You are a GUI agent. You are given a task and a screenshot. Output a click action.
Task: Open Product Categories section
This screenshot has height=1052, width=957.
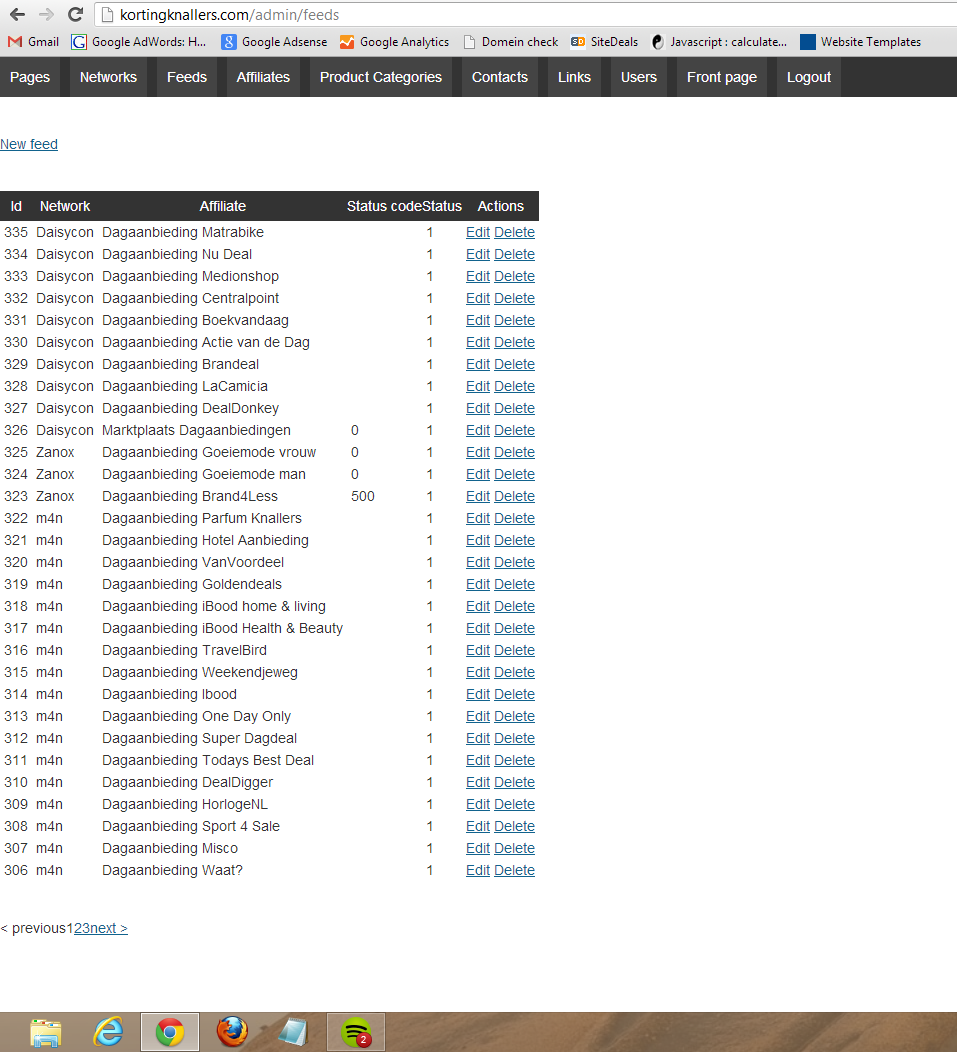tap(381, 77)
